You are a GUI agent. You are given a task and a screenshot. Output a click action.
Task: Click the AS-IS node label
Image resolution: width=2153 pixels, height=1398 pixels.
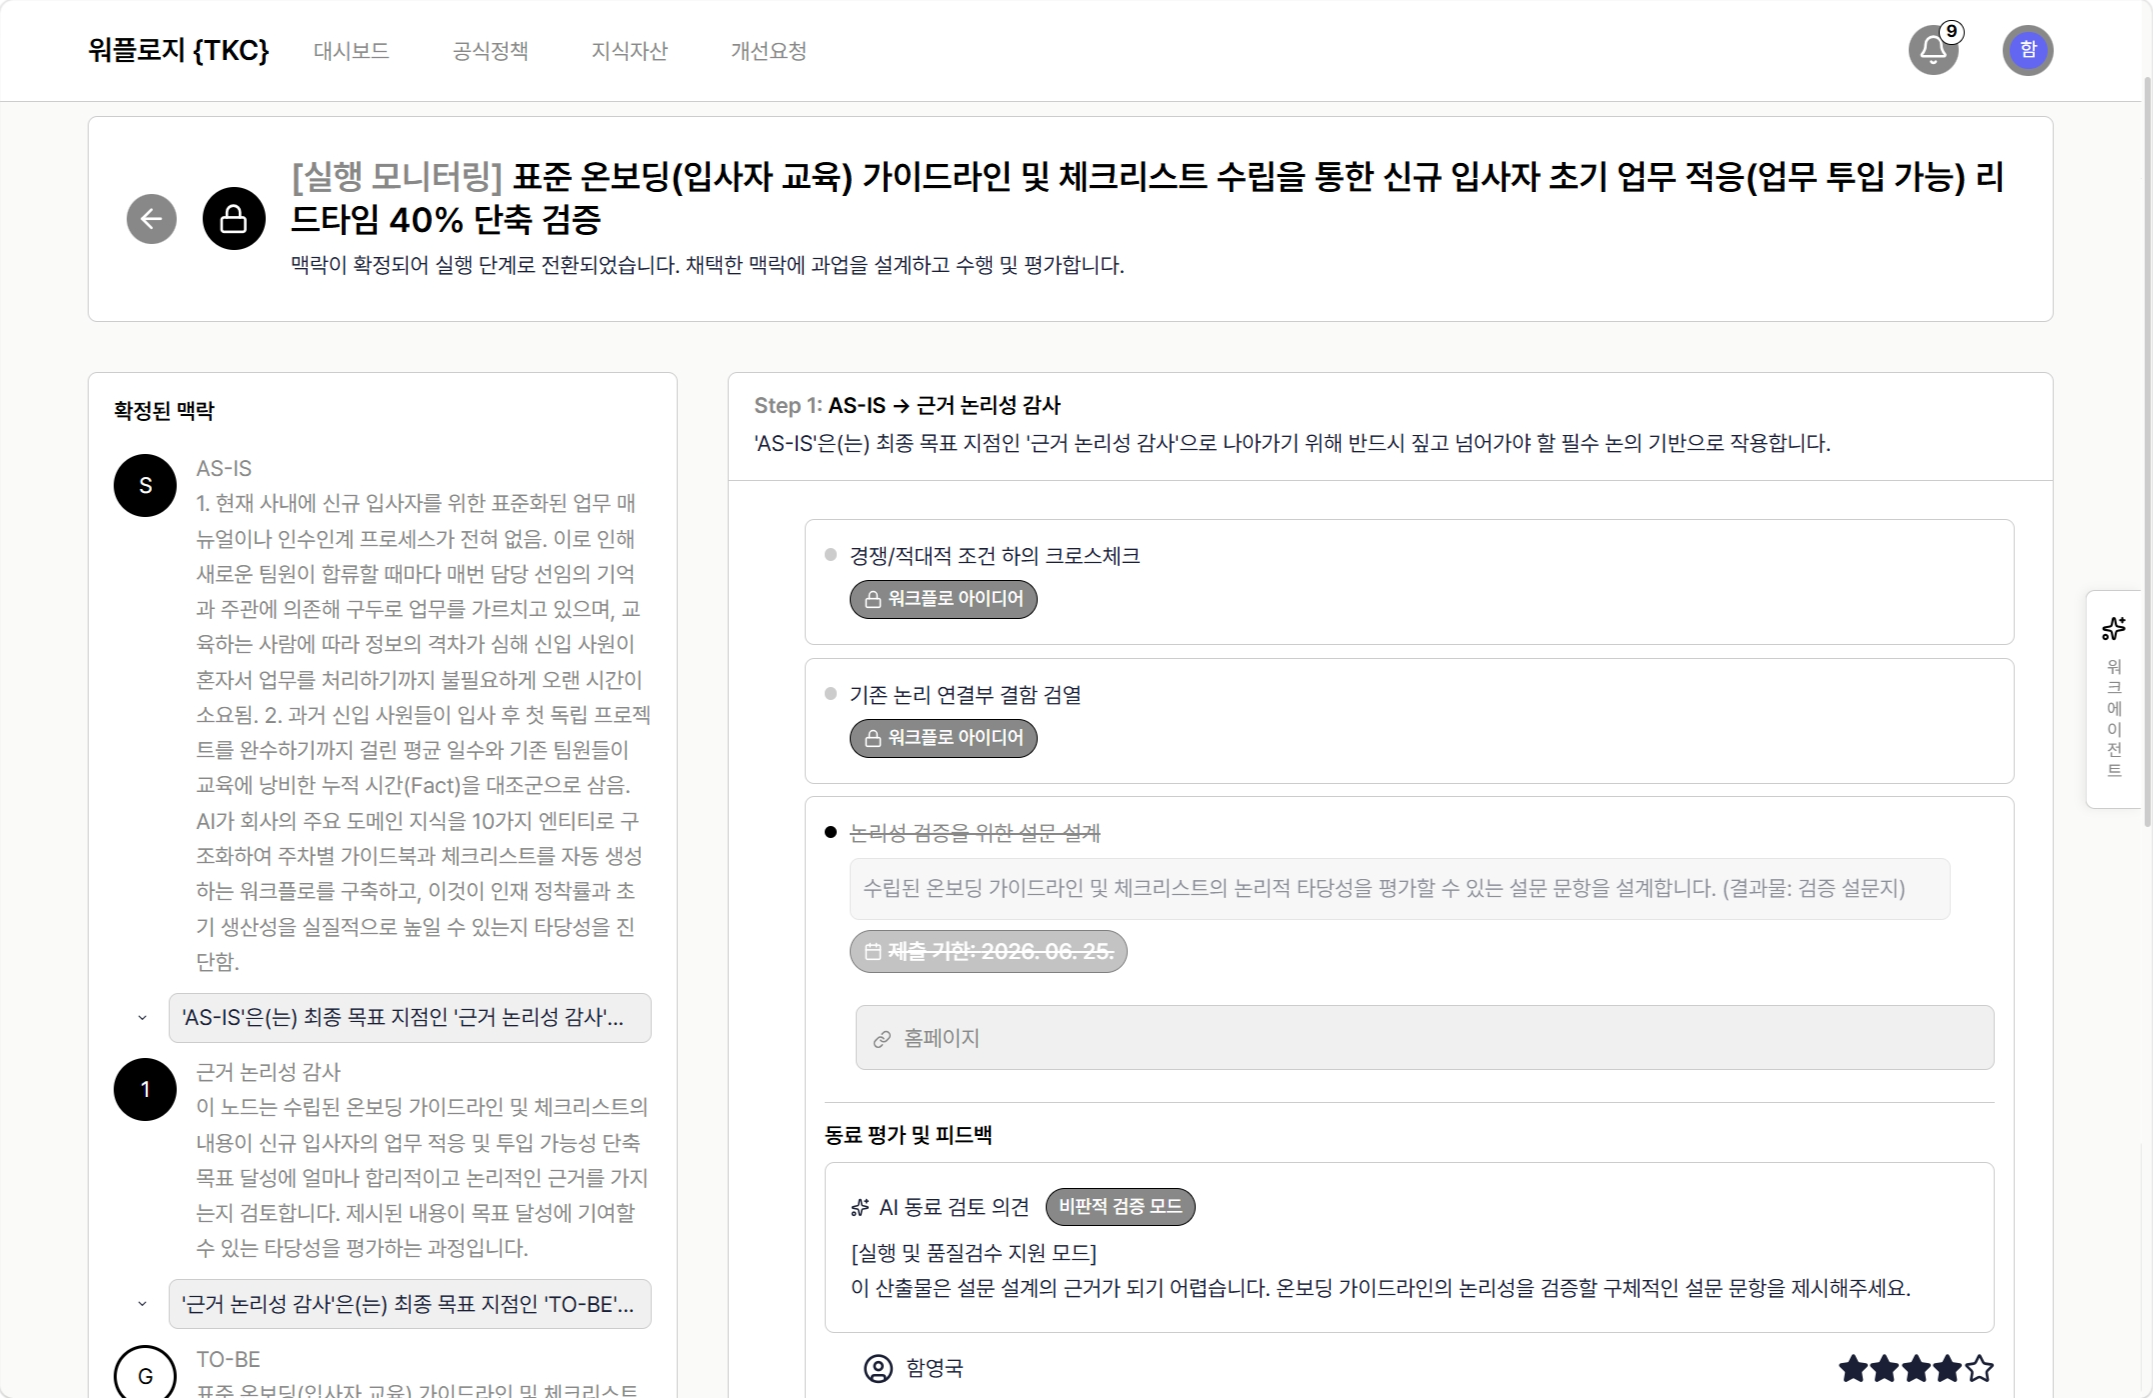pos(224,468)
